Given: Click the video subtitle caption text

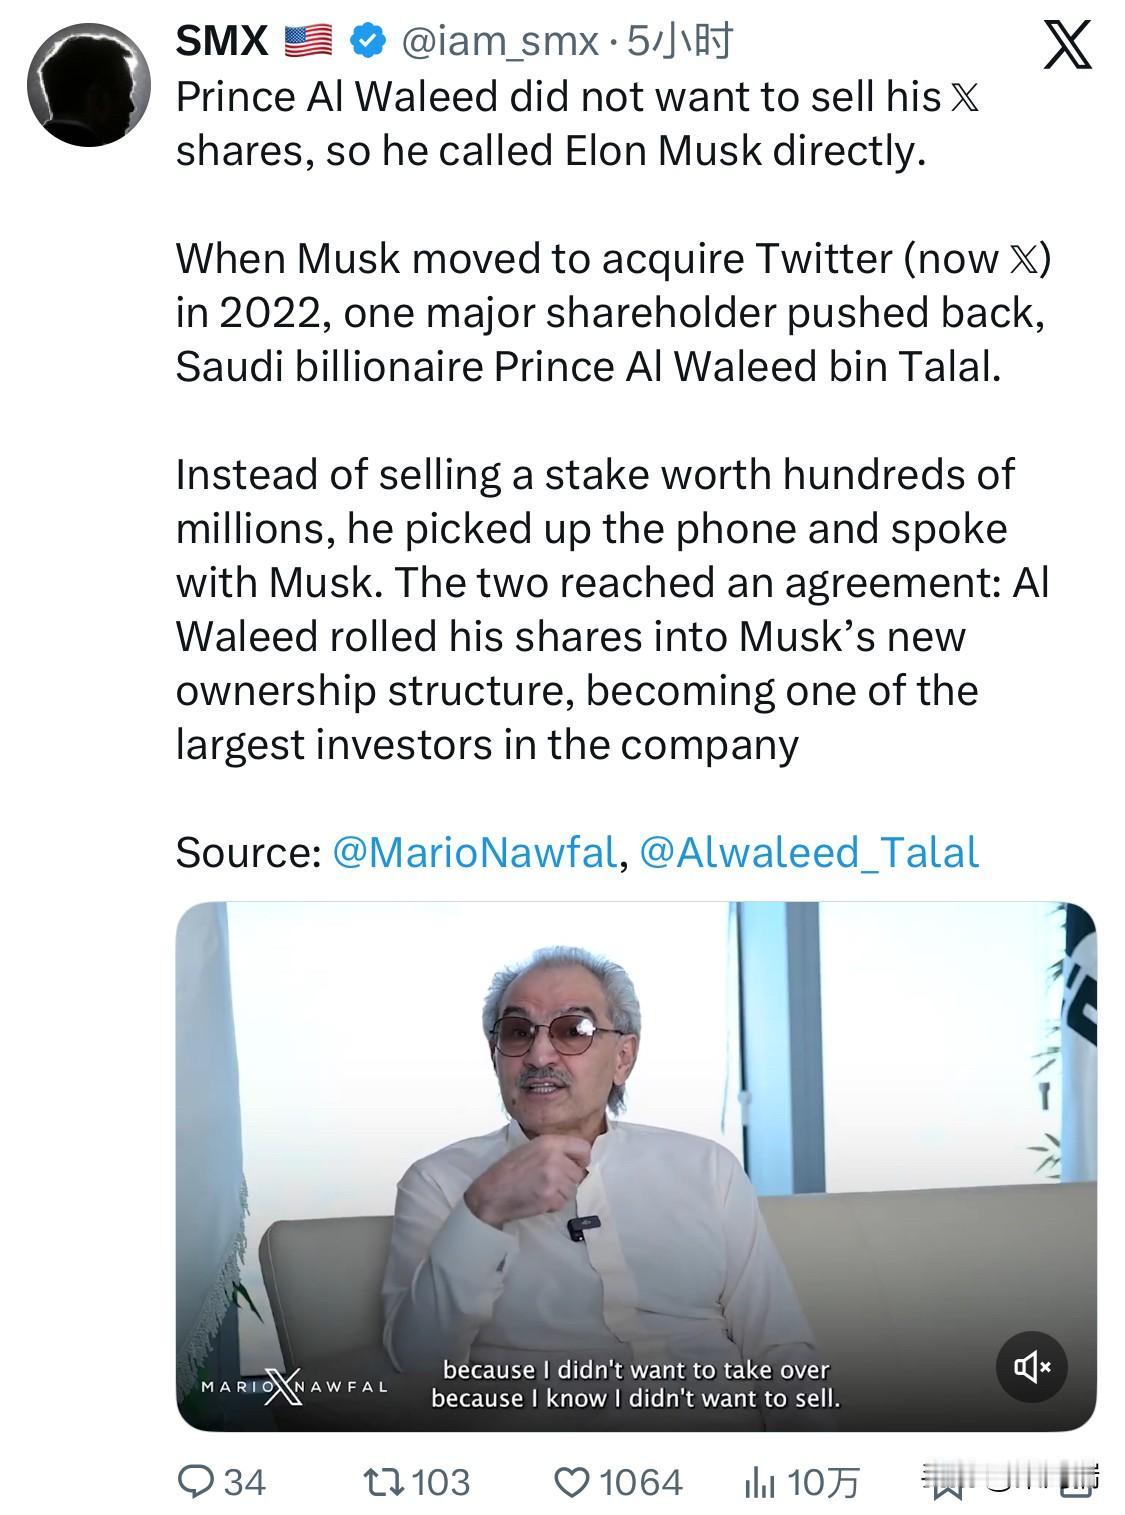Looking at the screenshot, I should click(635, 1383).
